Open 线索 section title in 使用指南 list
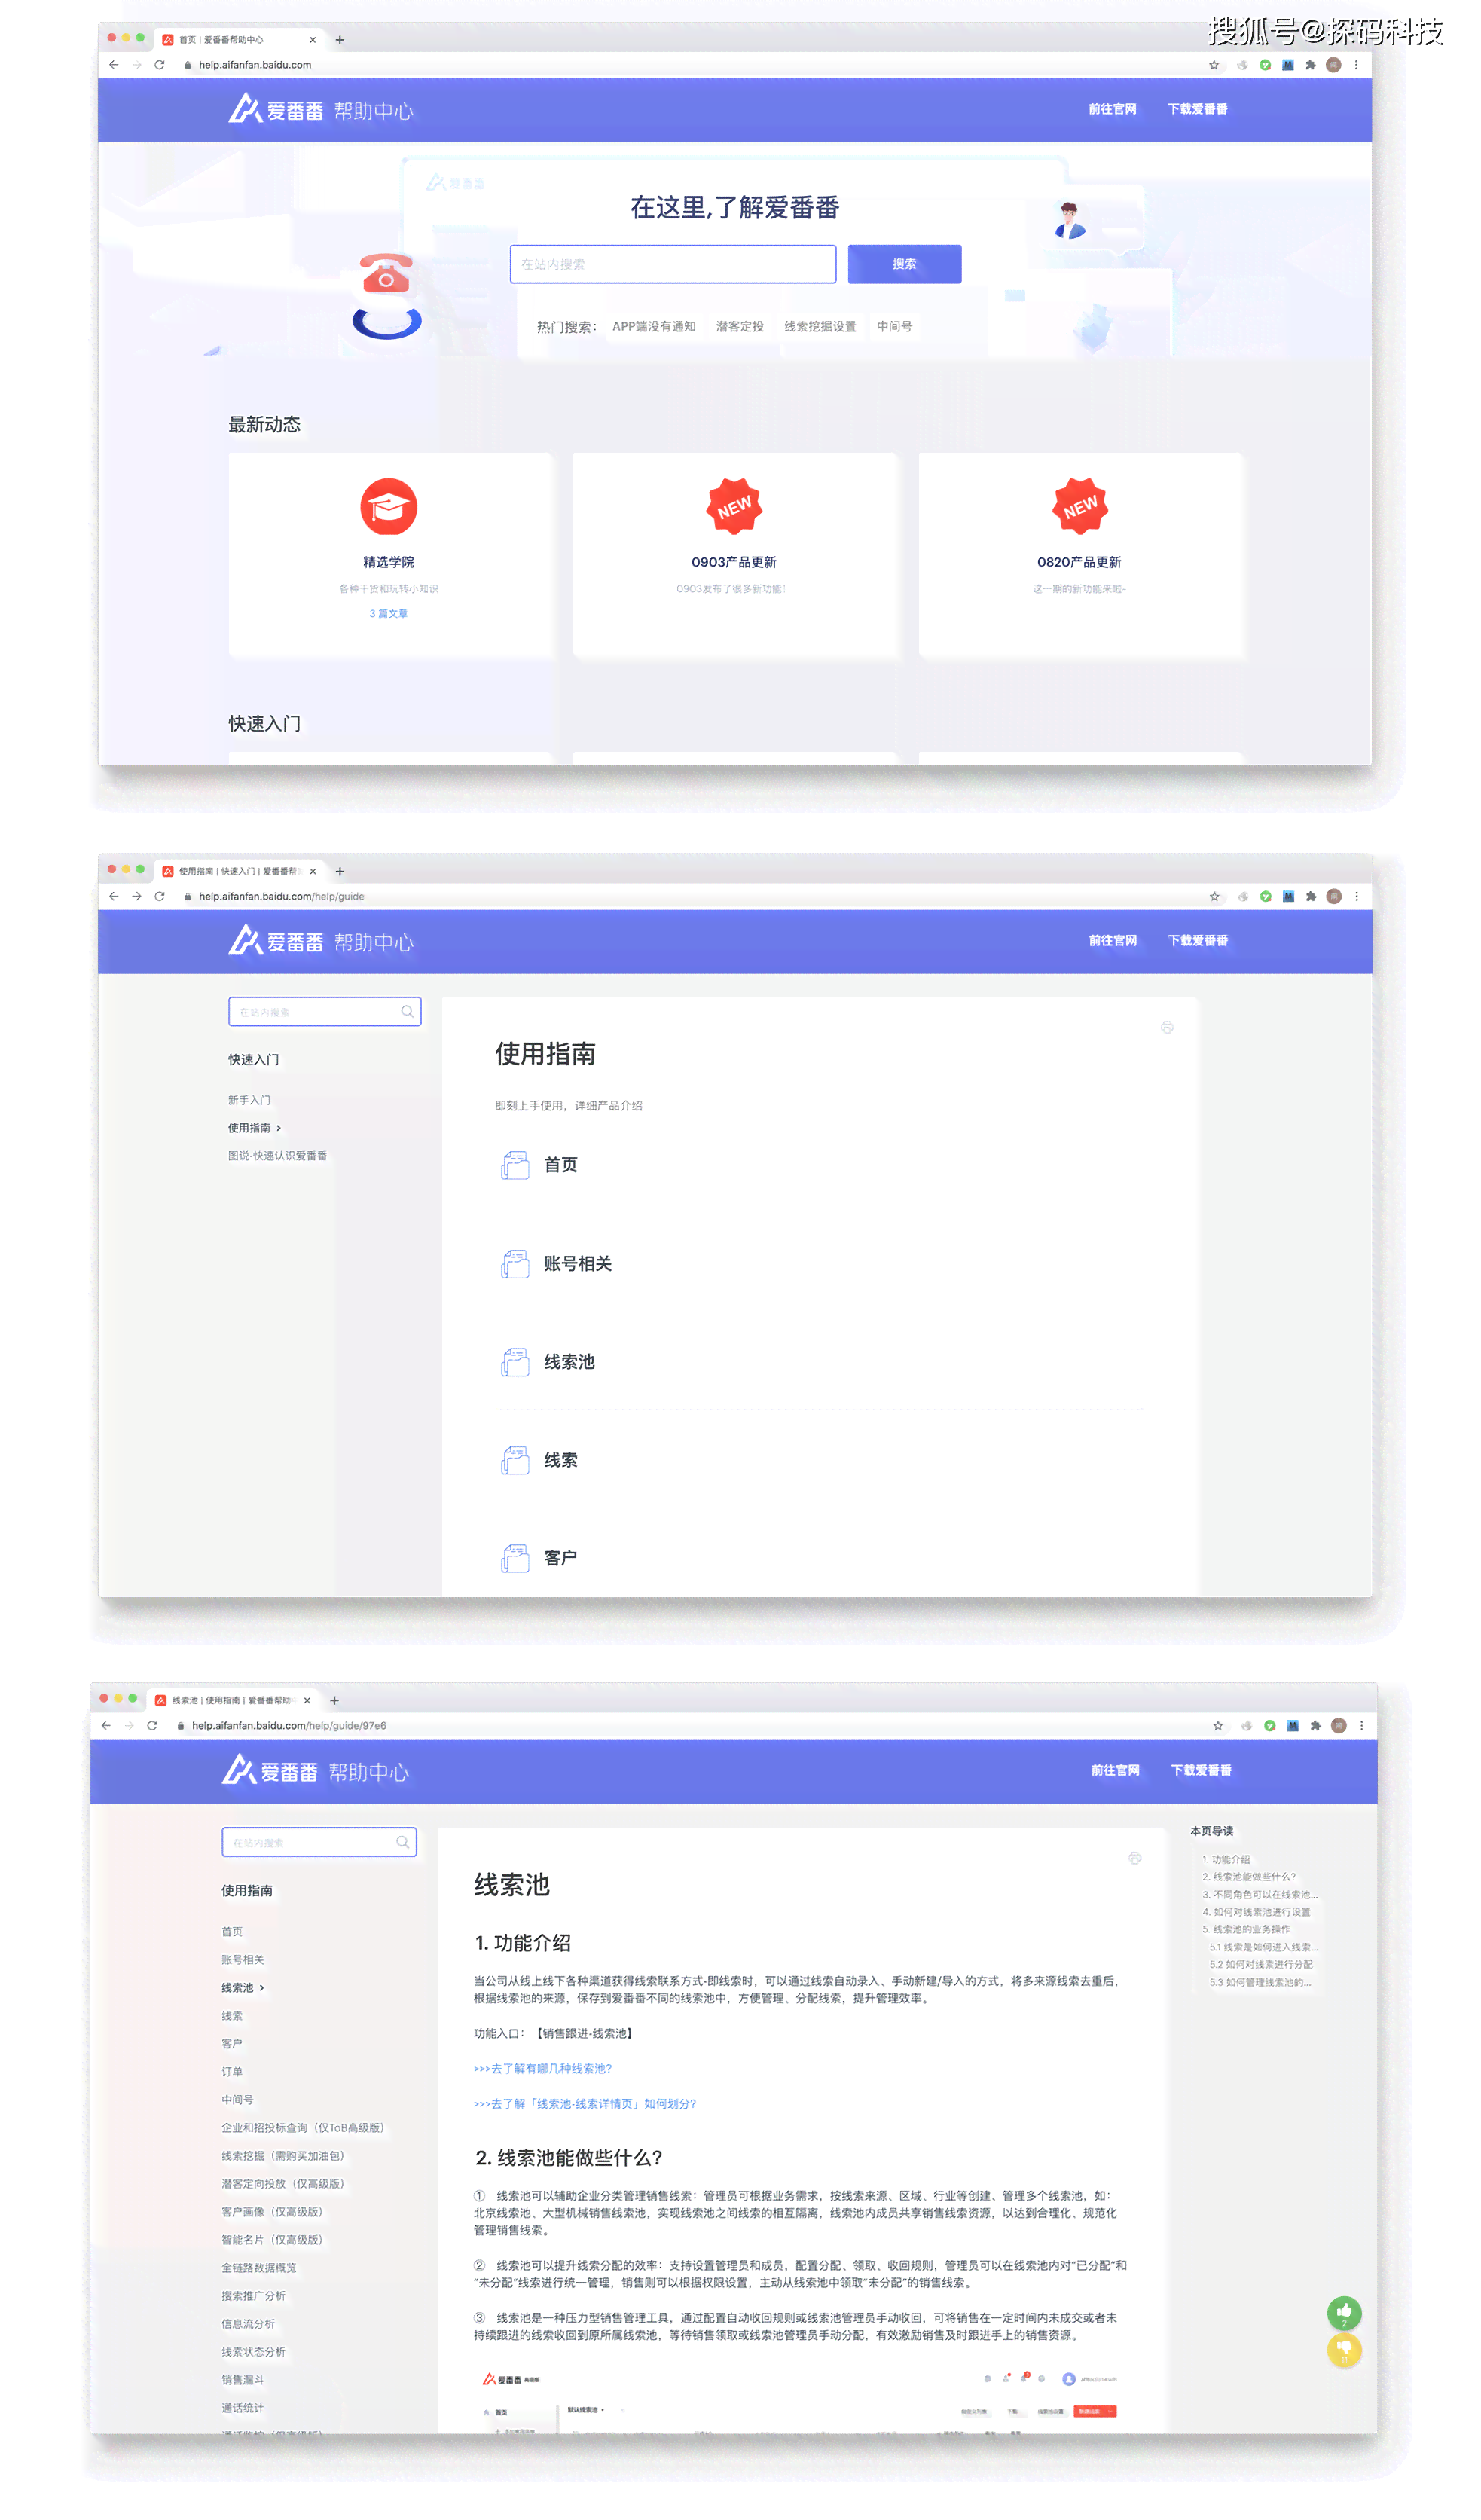The width and height of the screenshot is (1481, 2520). click(561, 1460)
